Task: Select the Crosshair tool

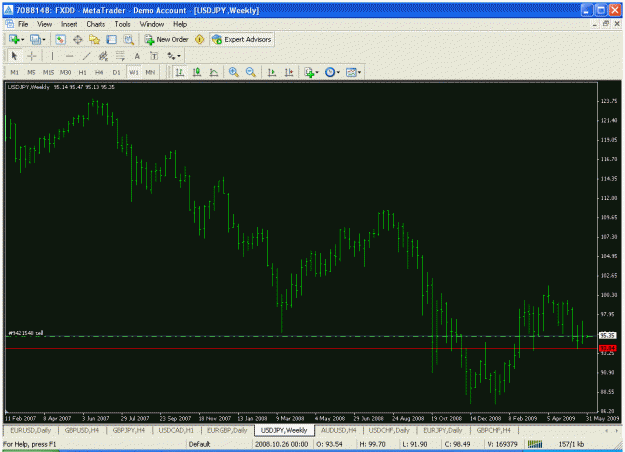Action: click(x=31, y=56)
